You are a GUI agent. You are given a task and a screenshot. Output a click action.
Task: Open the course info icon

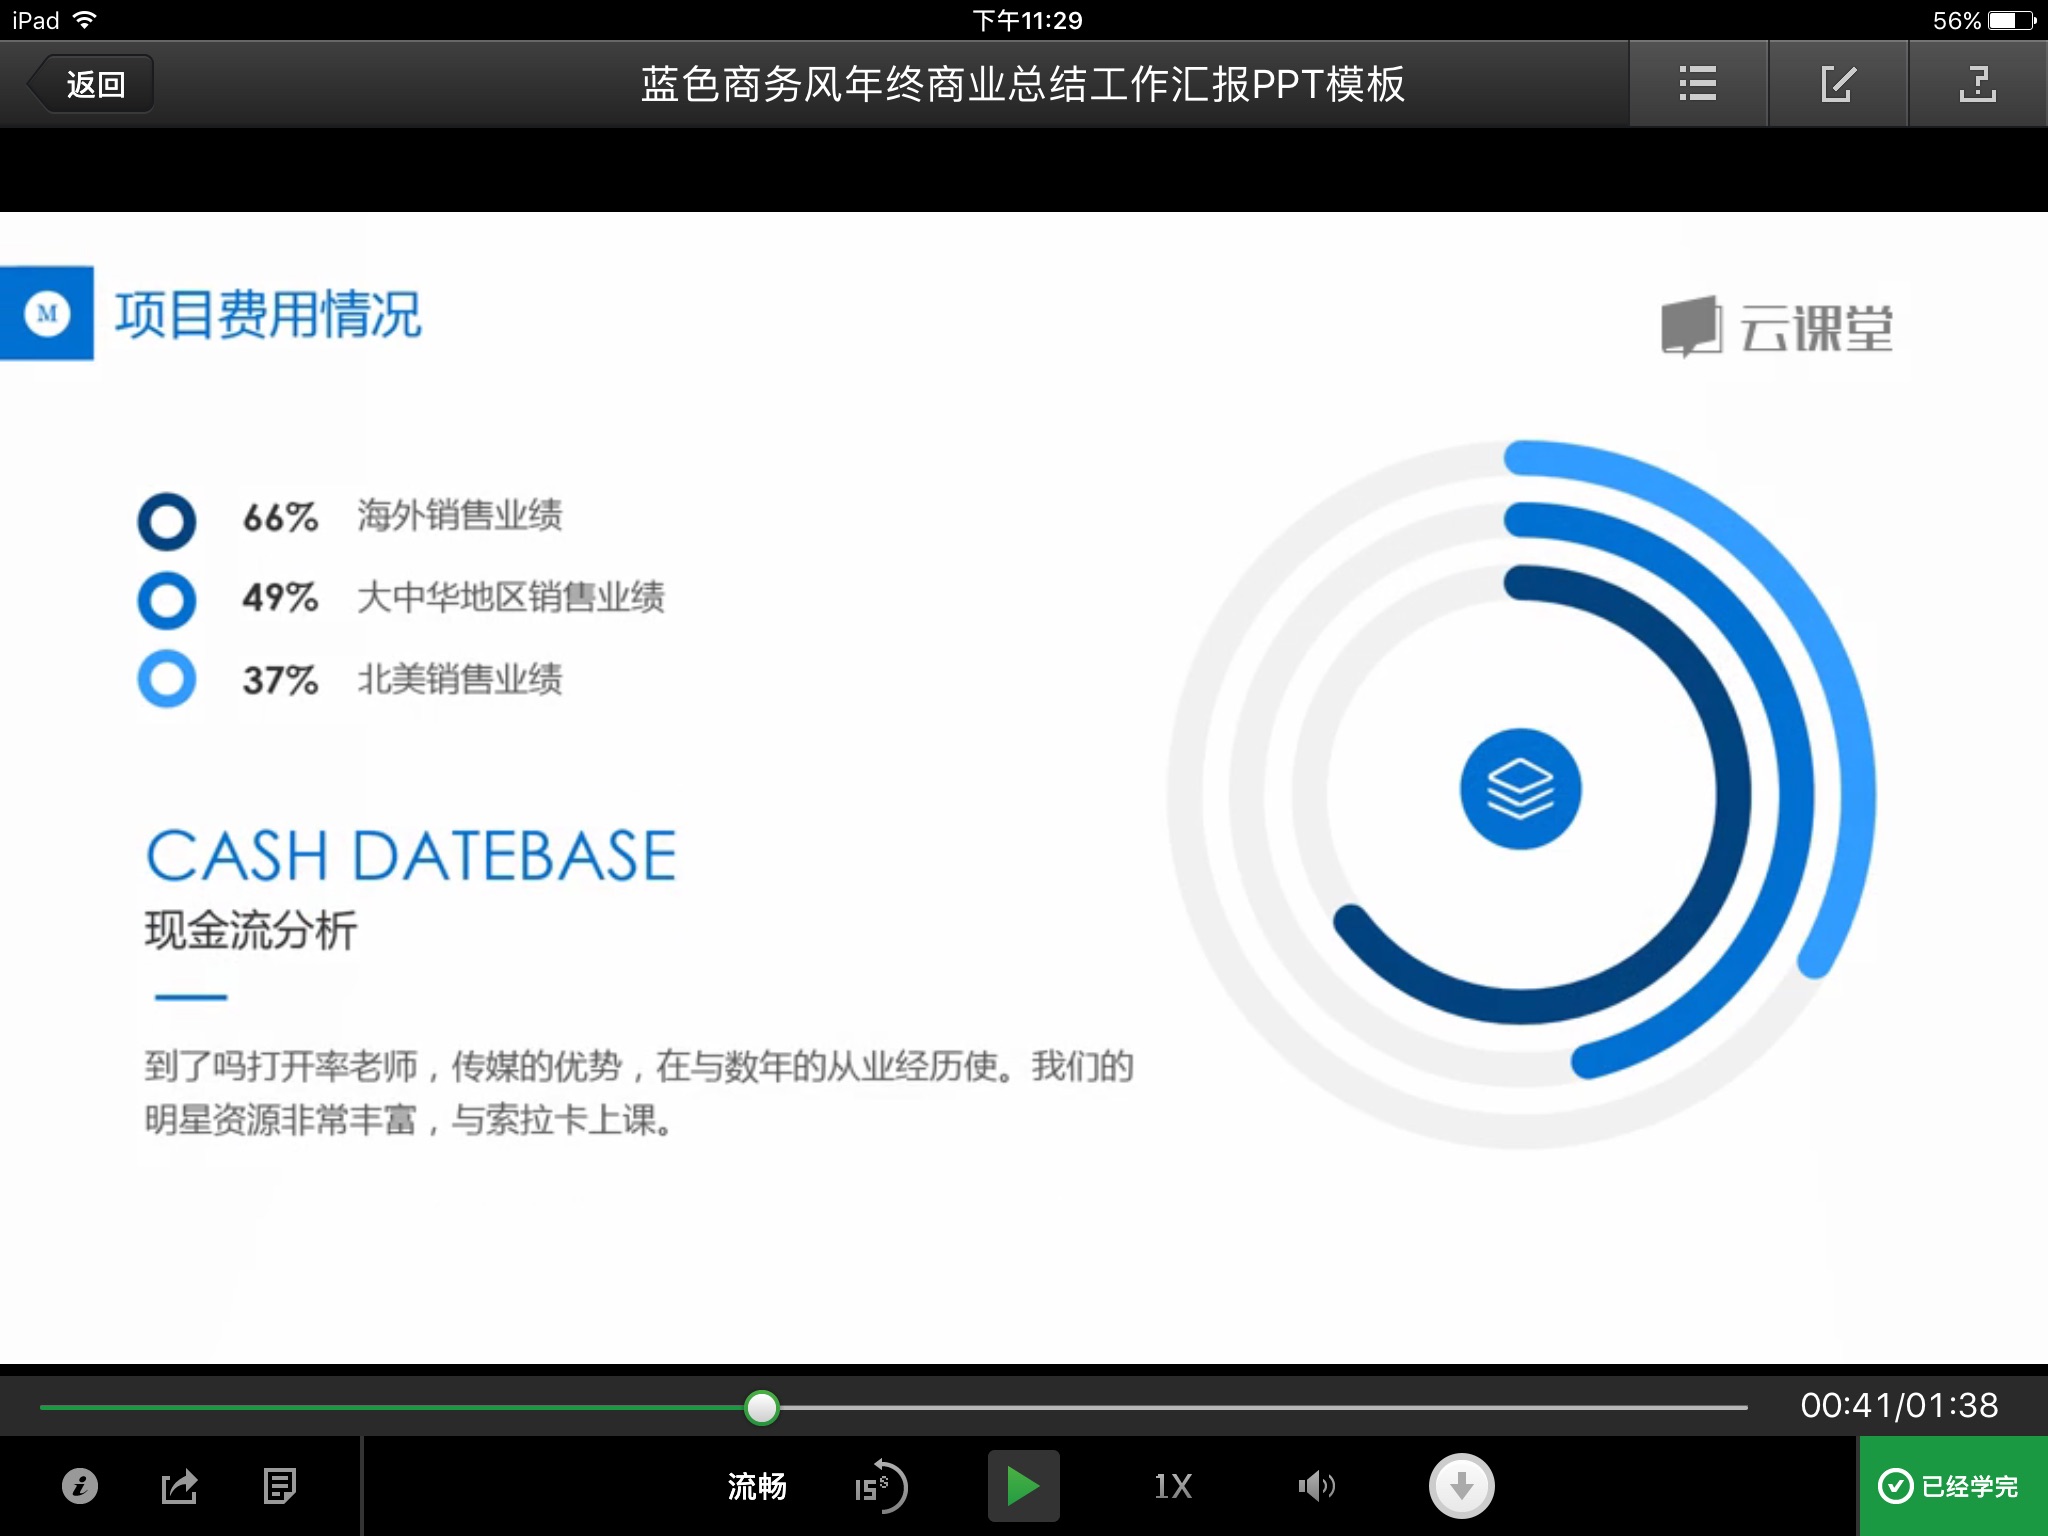point(80,1486)
